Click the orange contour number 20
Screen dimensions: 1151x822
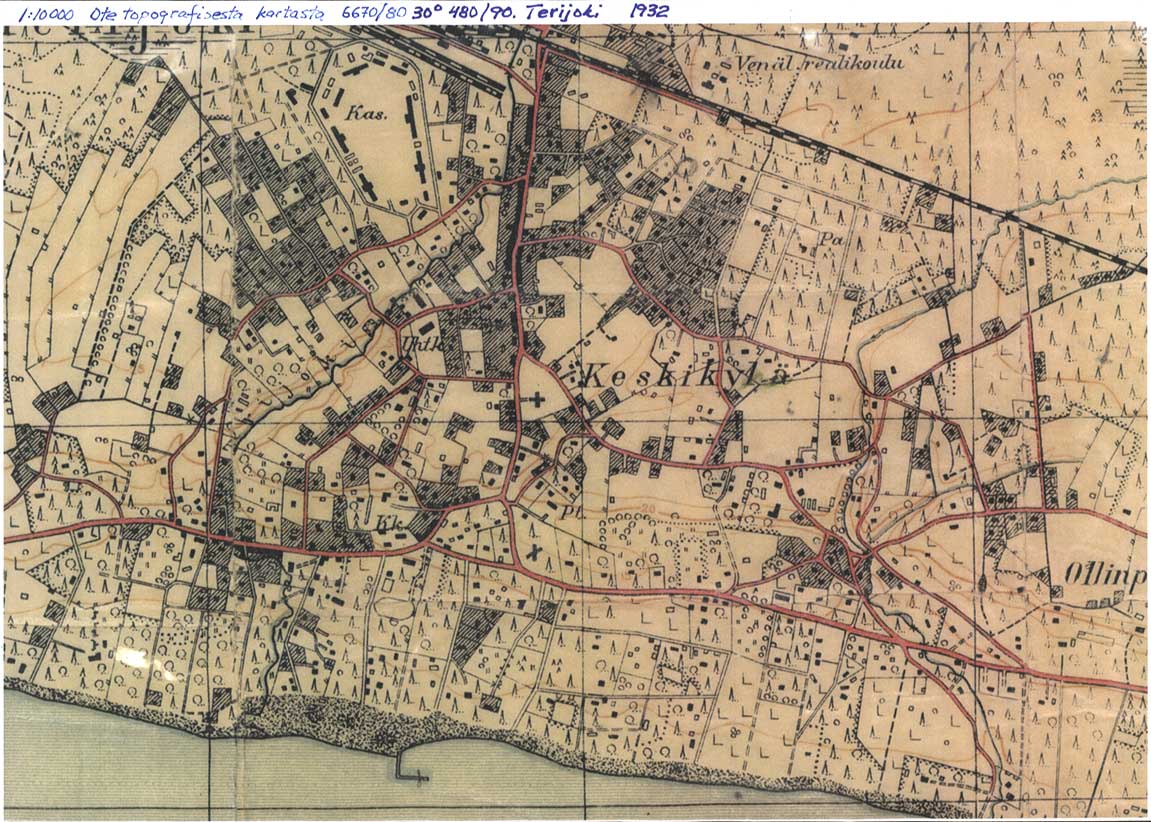coord(649,507)
